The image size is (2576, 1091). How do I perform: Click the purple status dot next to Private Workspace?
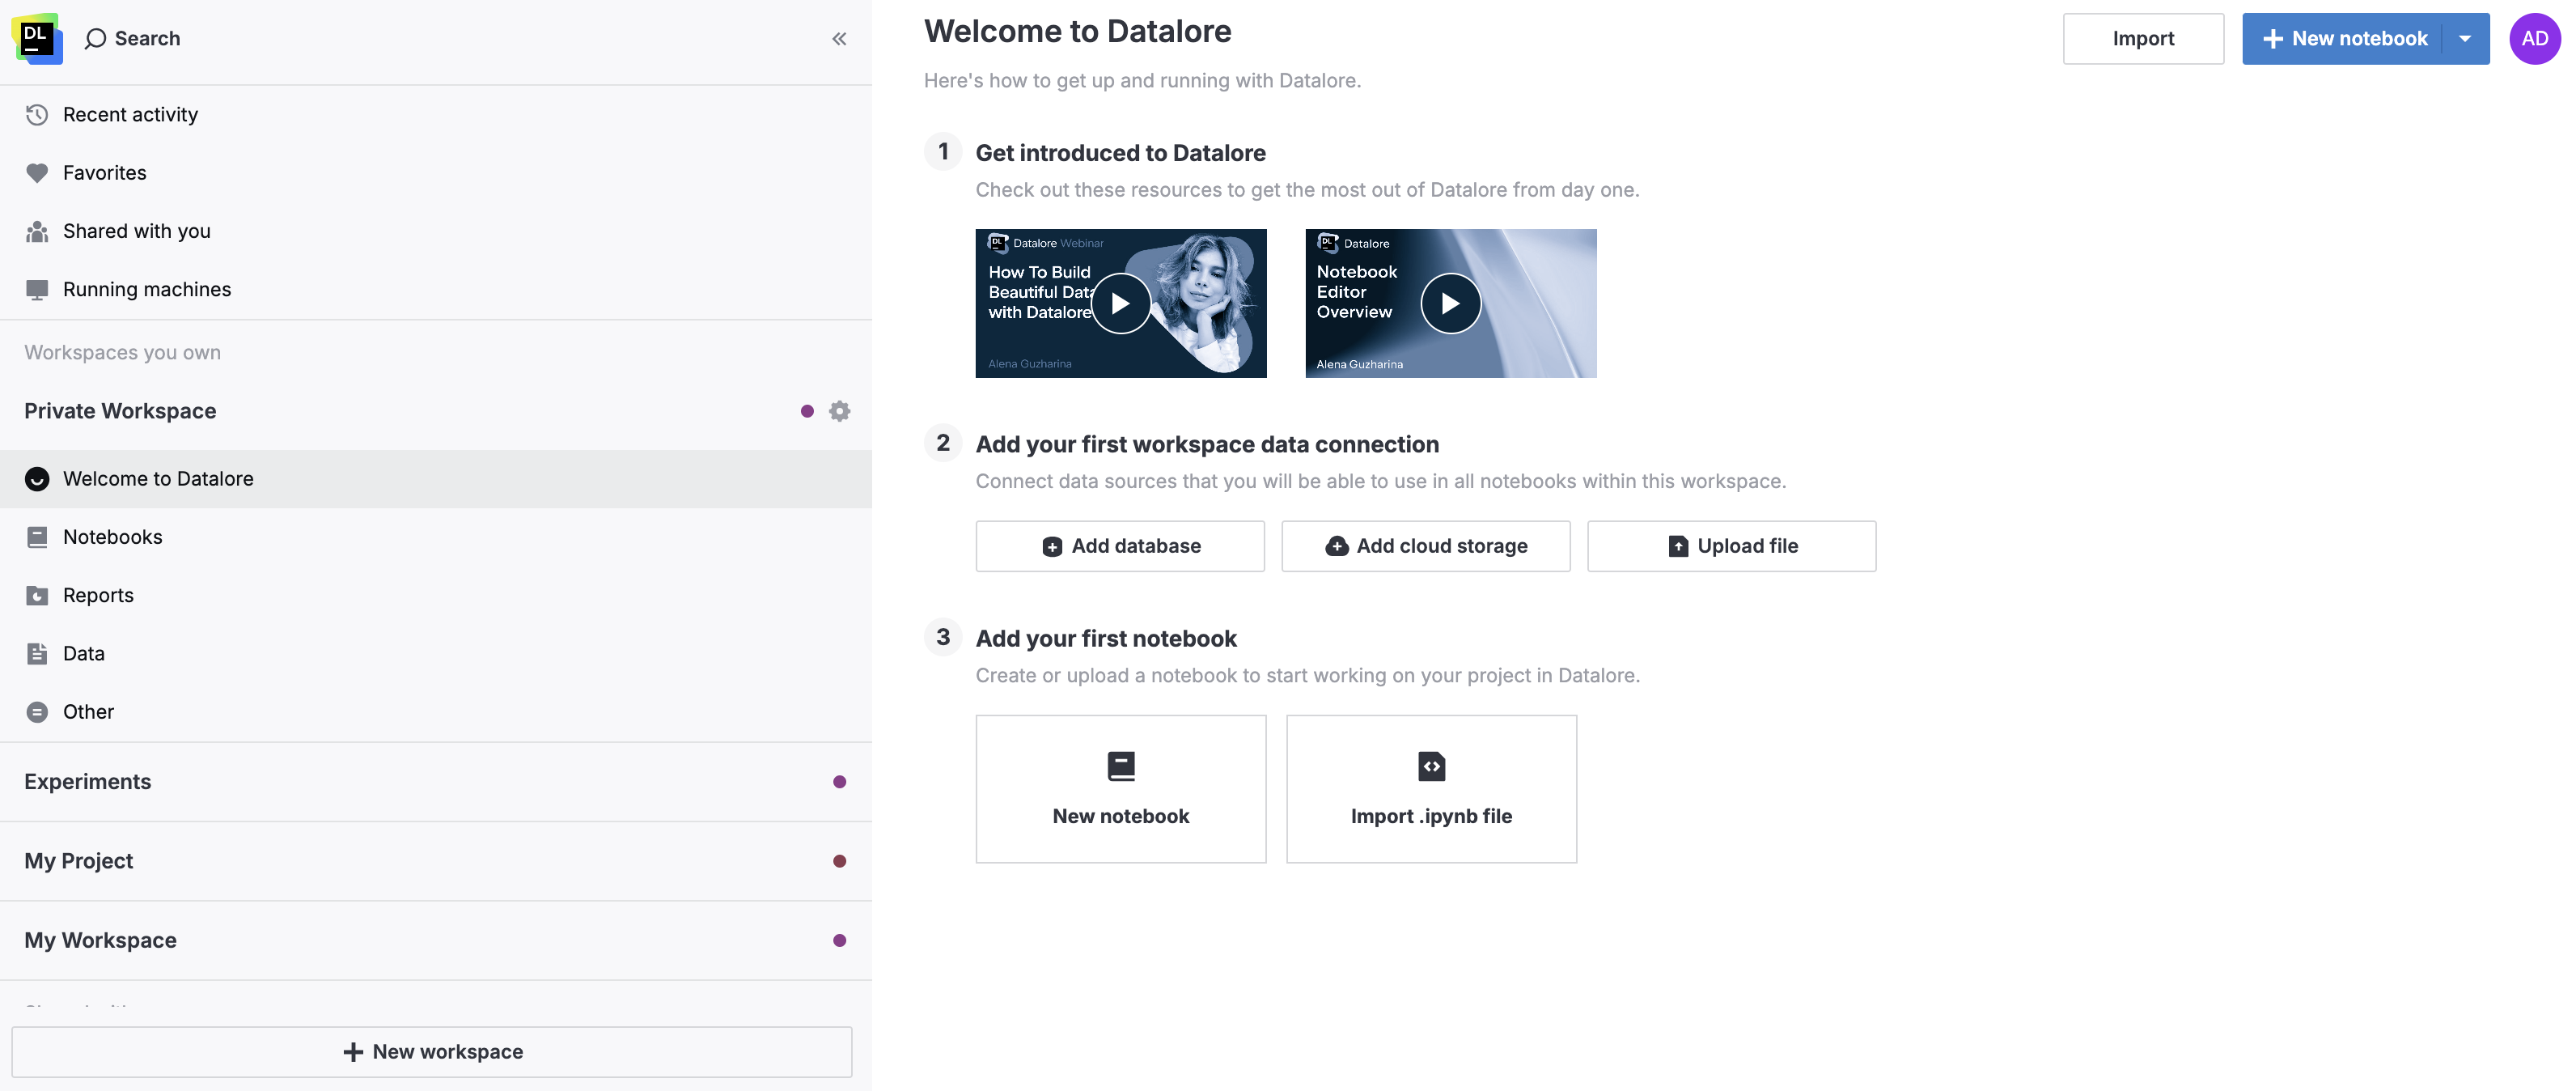pos(807,410)
